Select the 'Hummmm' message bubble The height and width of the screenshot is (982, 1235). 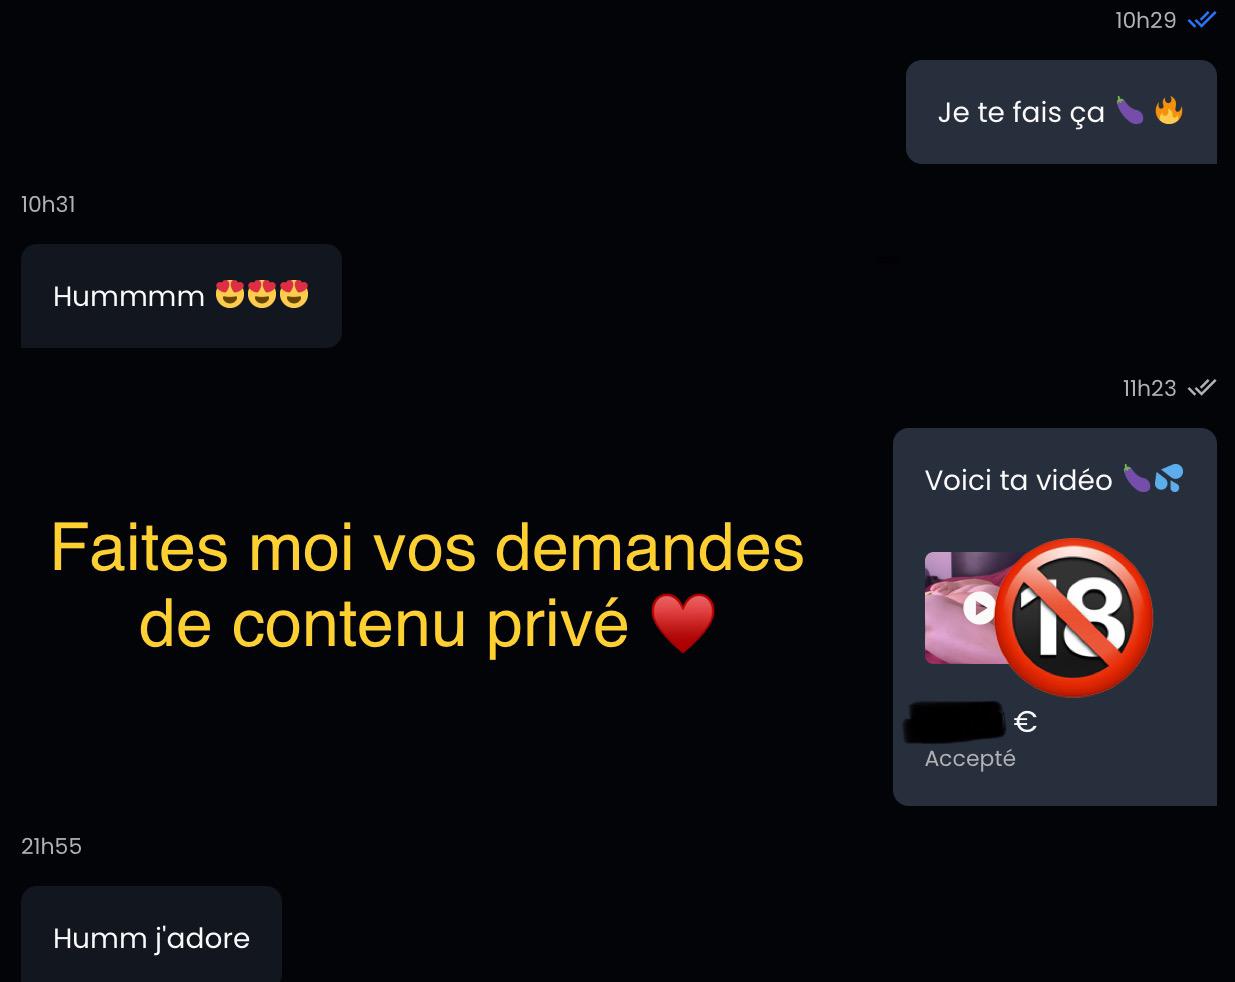coord(181,296)
